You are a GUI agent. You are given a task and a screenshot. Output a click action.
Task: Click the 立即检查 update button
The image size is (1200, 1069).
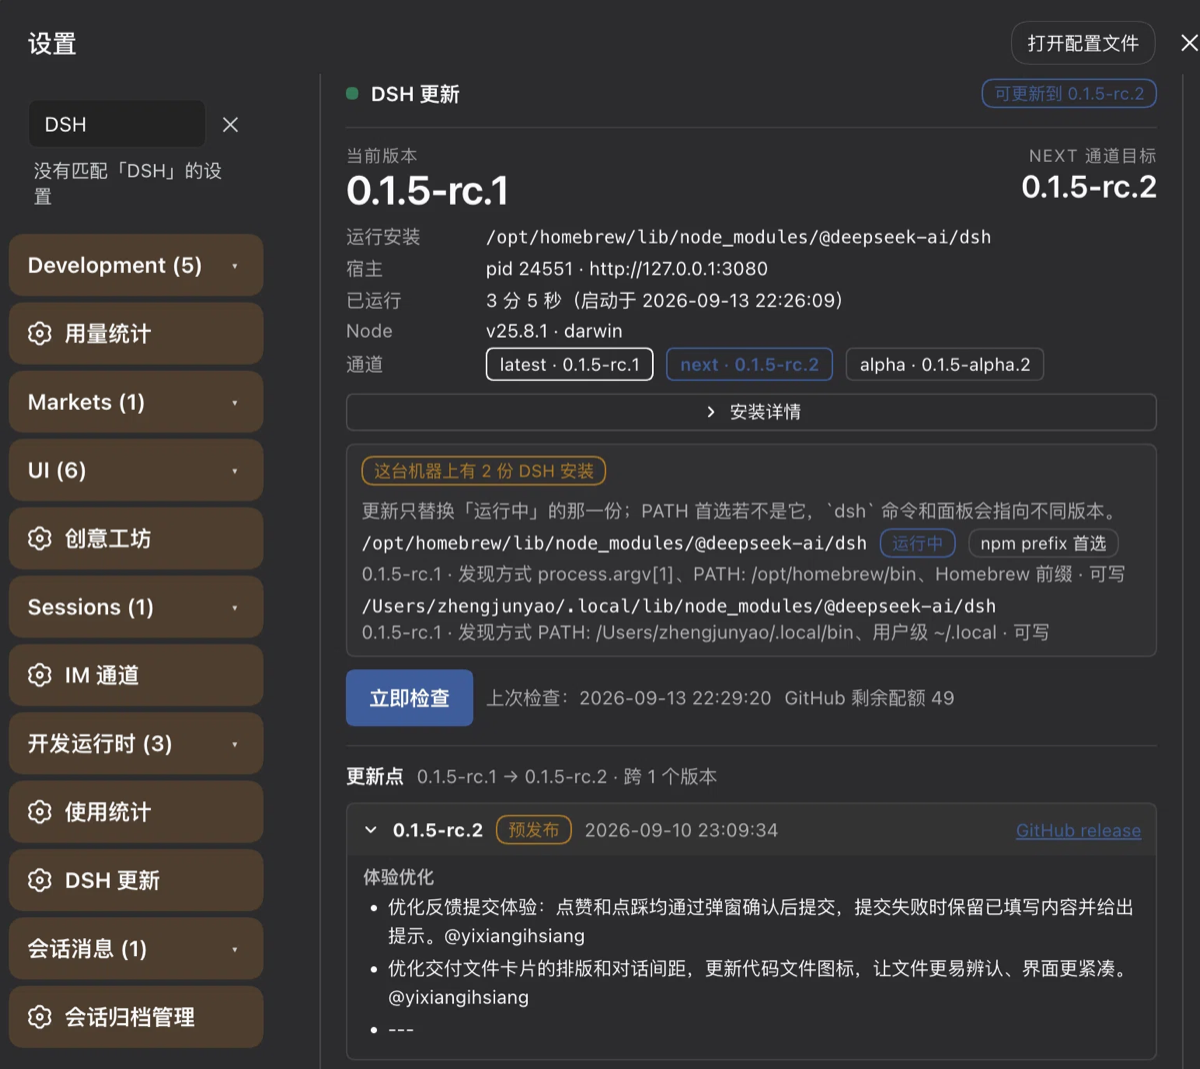tap(409, 698)
